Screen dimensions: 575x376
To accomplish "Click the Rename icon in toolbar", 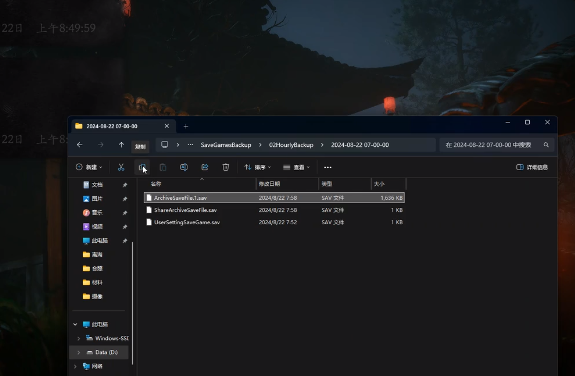I will coord(184,167).
